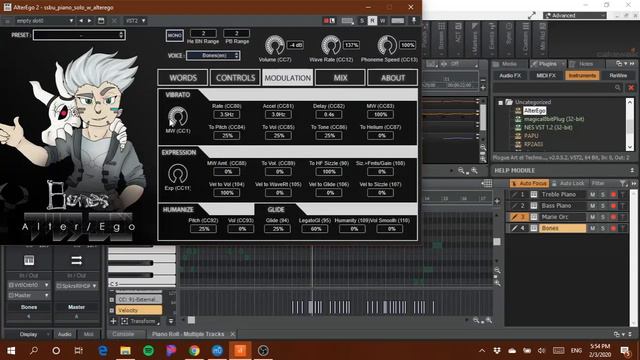Click the routing arrows icon in Master strip
This screenshot has height=360, width=640.
(x=77, y=260)
